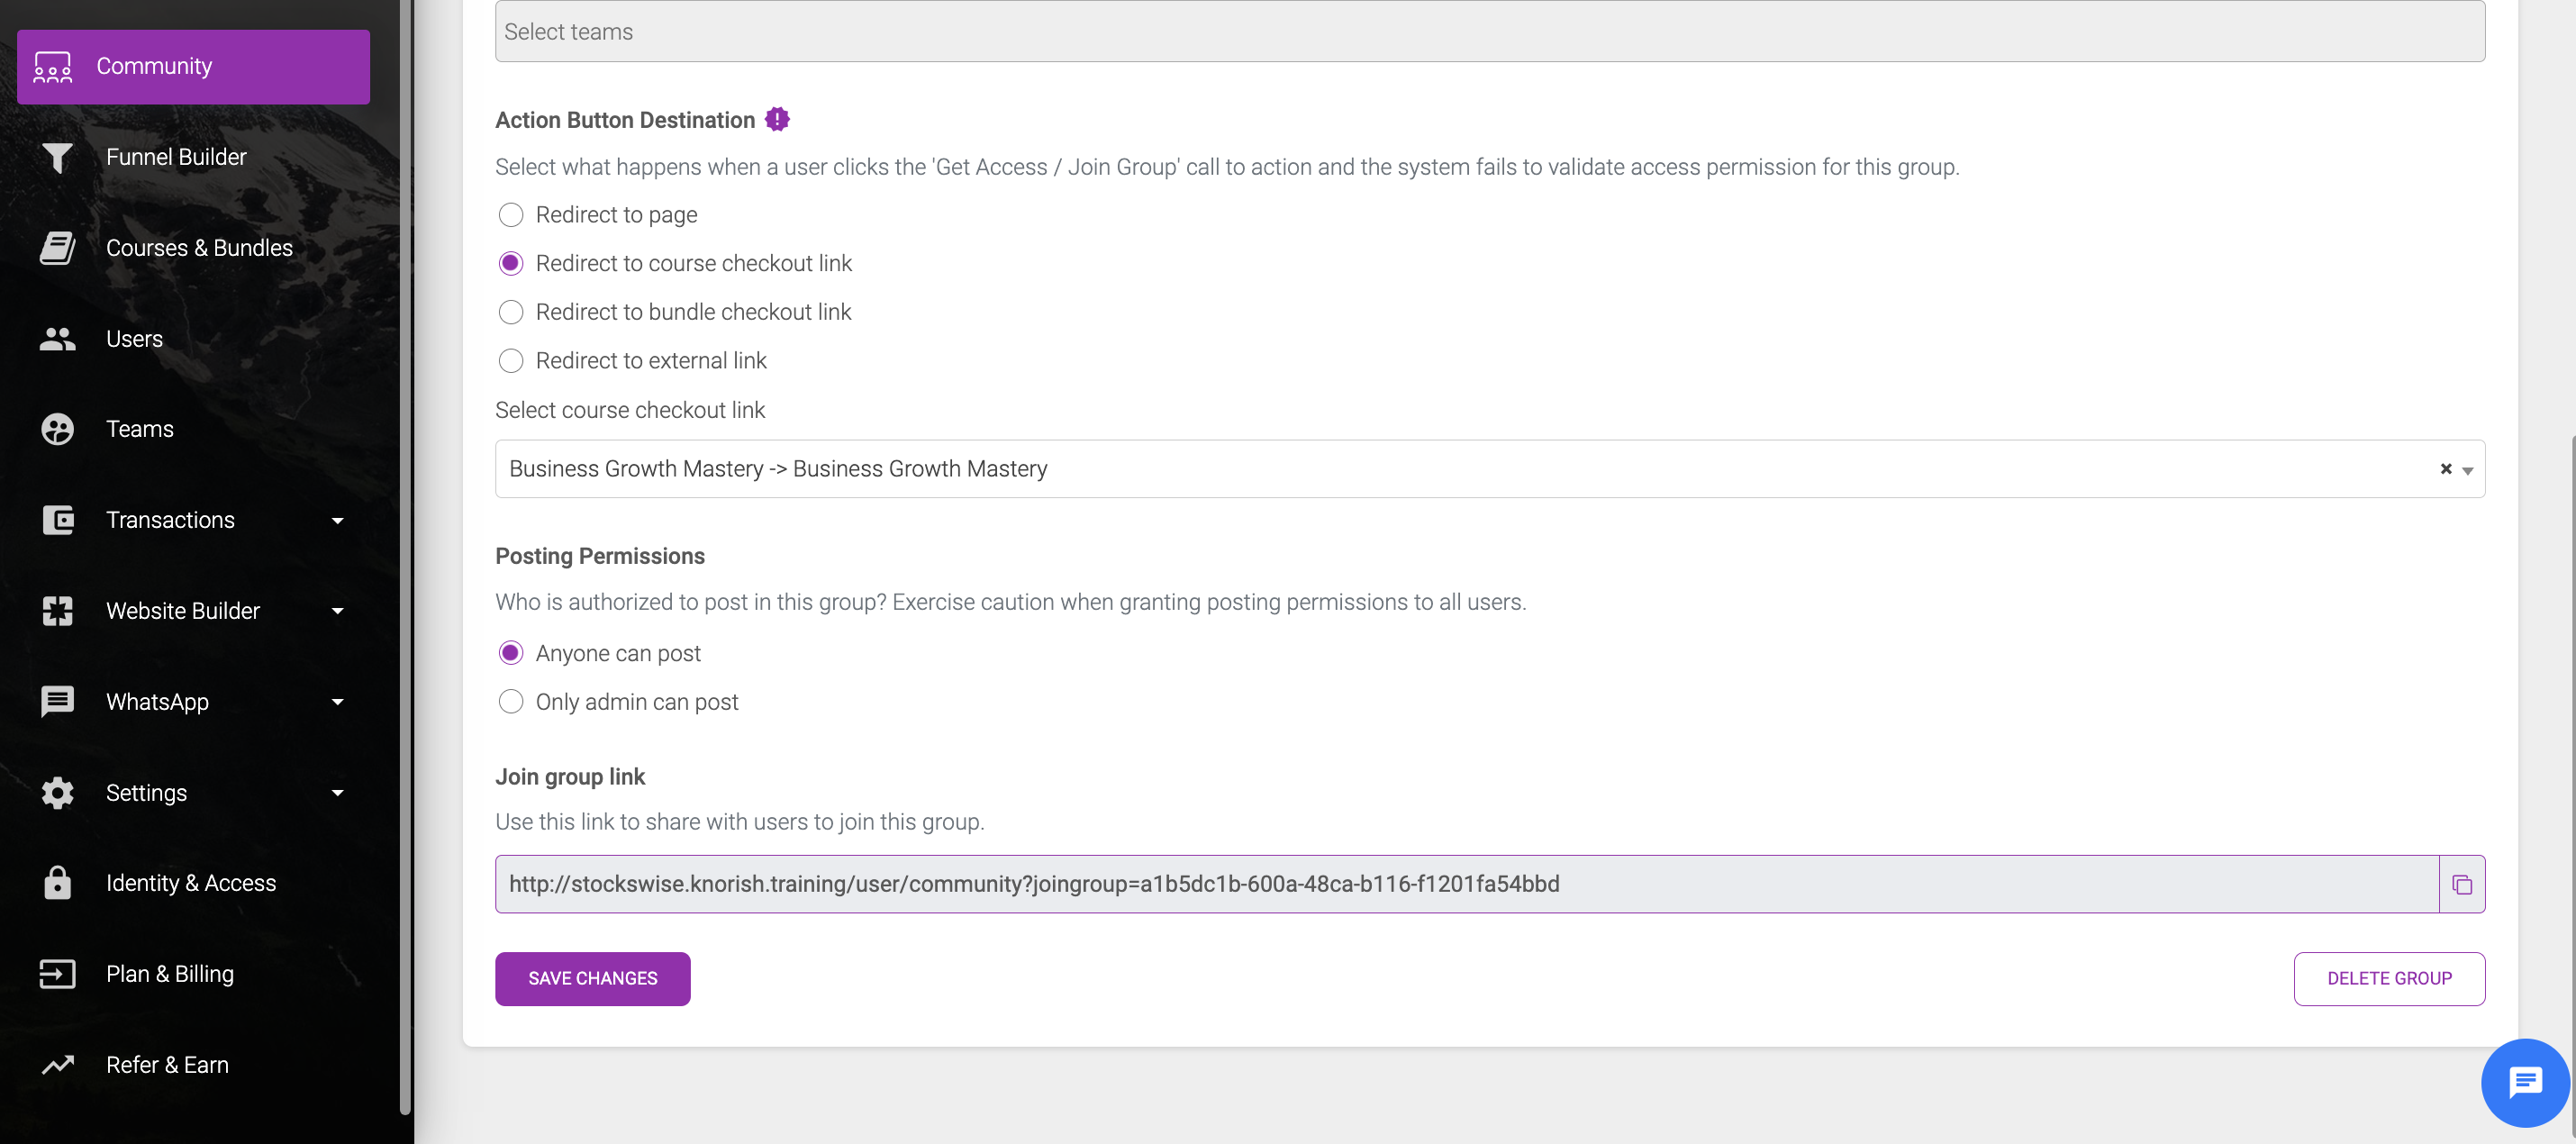Screen dimensions: 2576x1144
Task: Click the Website Builder puzzle icon
Action: [x=57, y=611]
